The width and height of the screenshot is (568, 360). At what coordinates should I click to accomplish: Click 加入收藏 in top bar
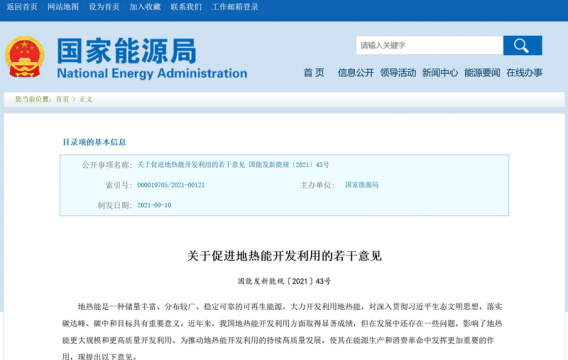click(145, 7)
